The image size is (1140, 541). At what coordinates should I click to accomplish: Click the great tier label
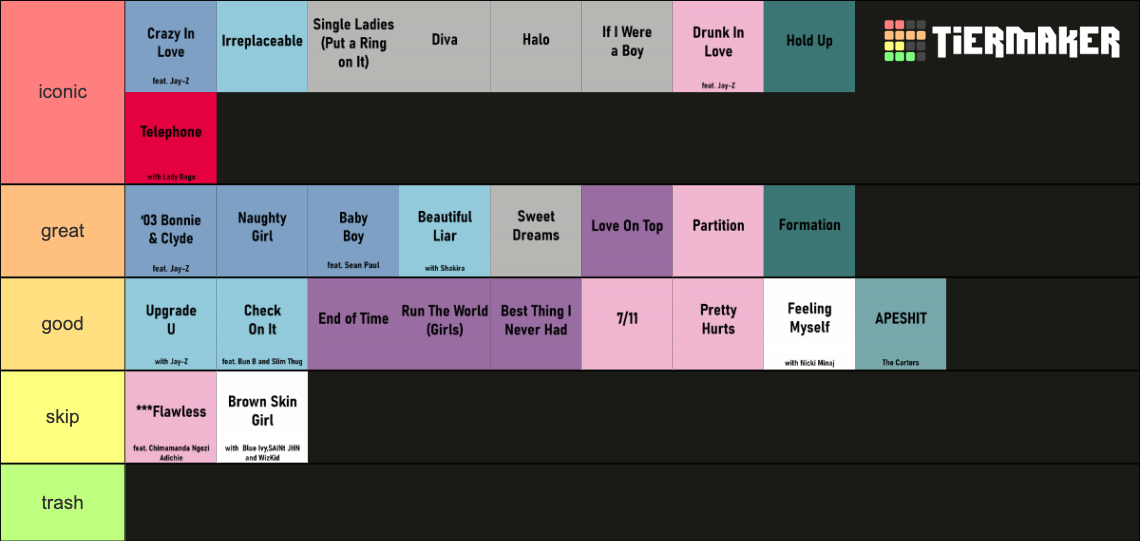(x=63, y=231)
